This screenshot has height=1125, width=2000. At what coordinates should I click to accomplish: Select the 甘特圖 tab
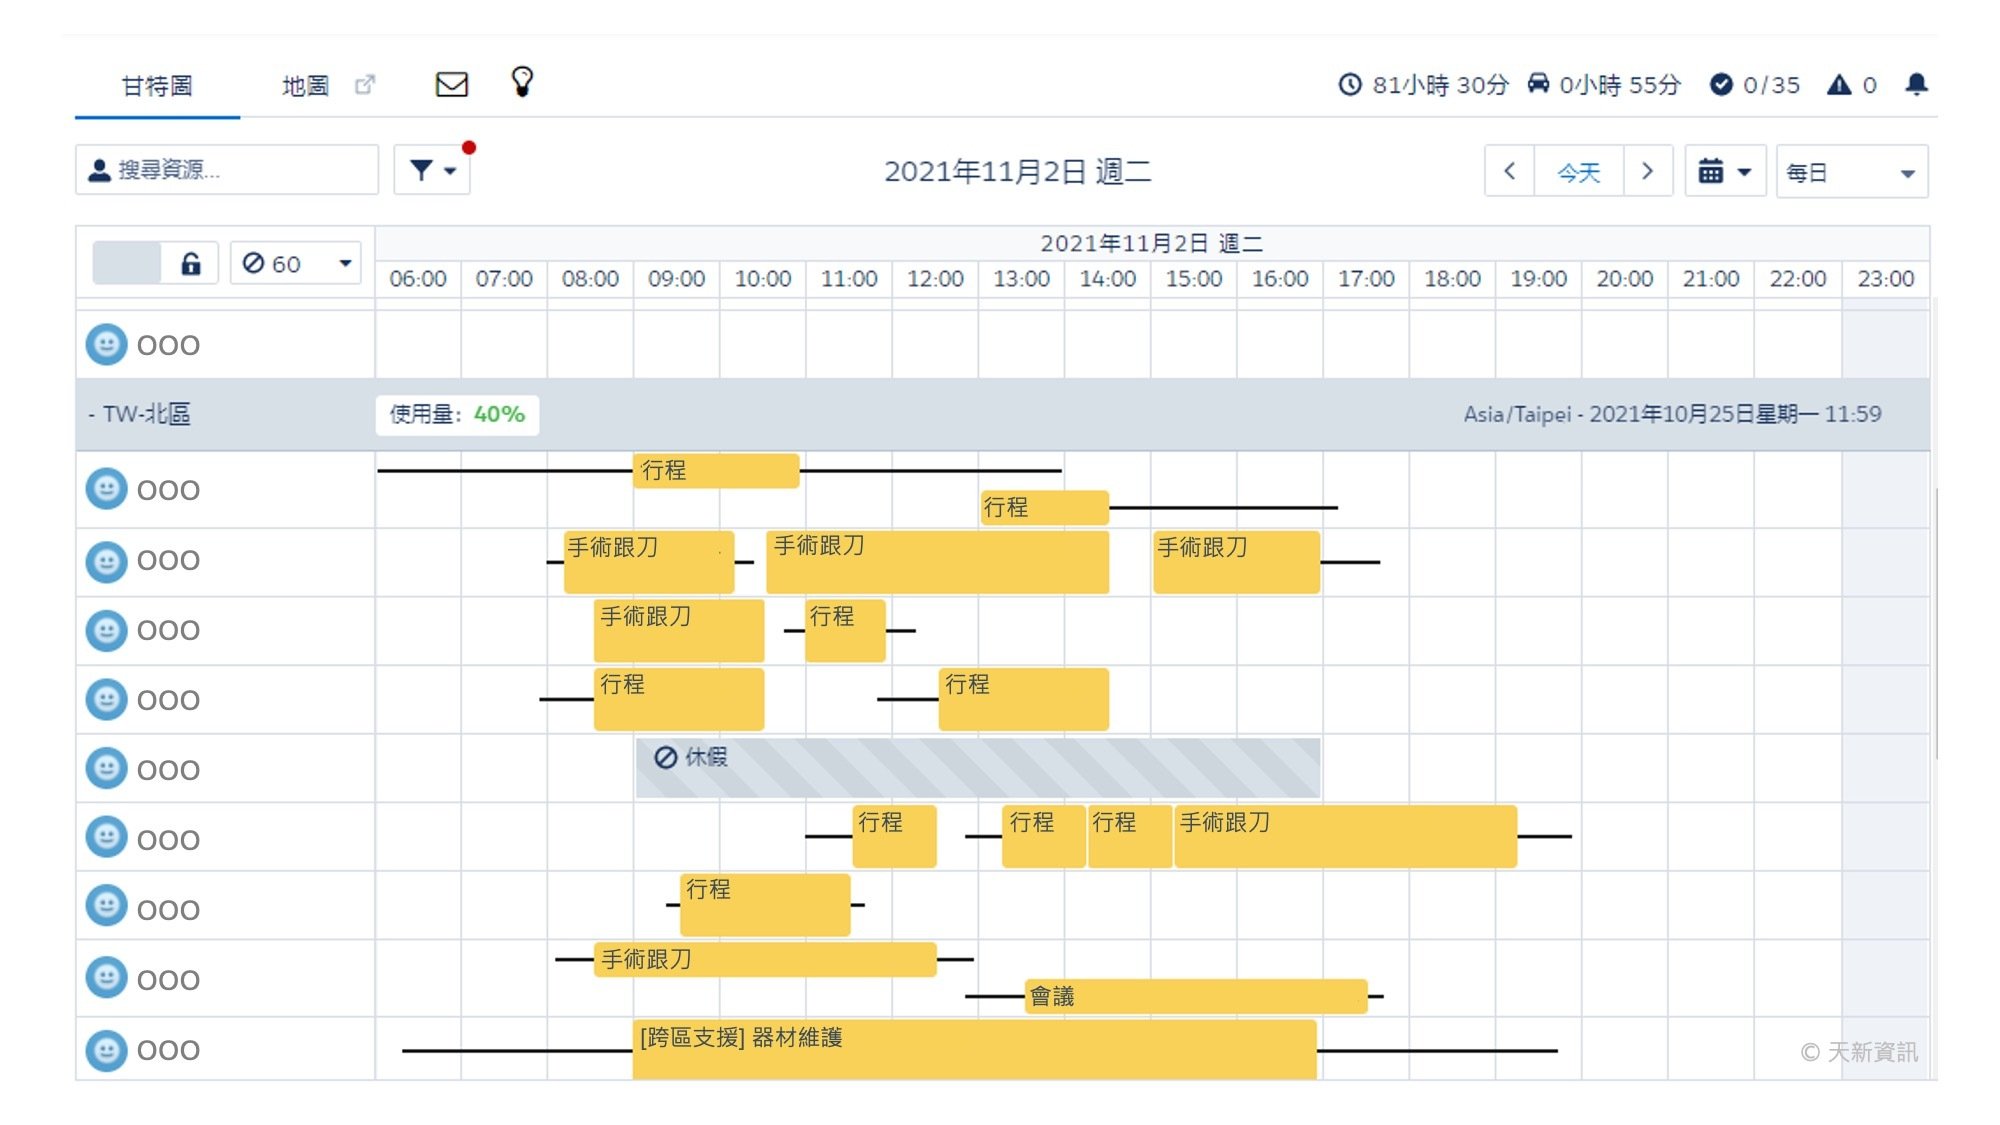click(x=155, y=86)
